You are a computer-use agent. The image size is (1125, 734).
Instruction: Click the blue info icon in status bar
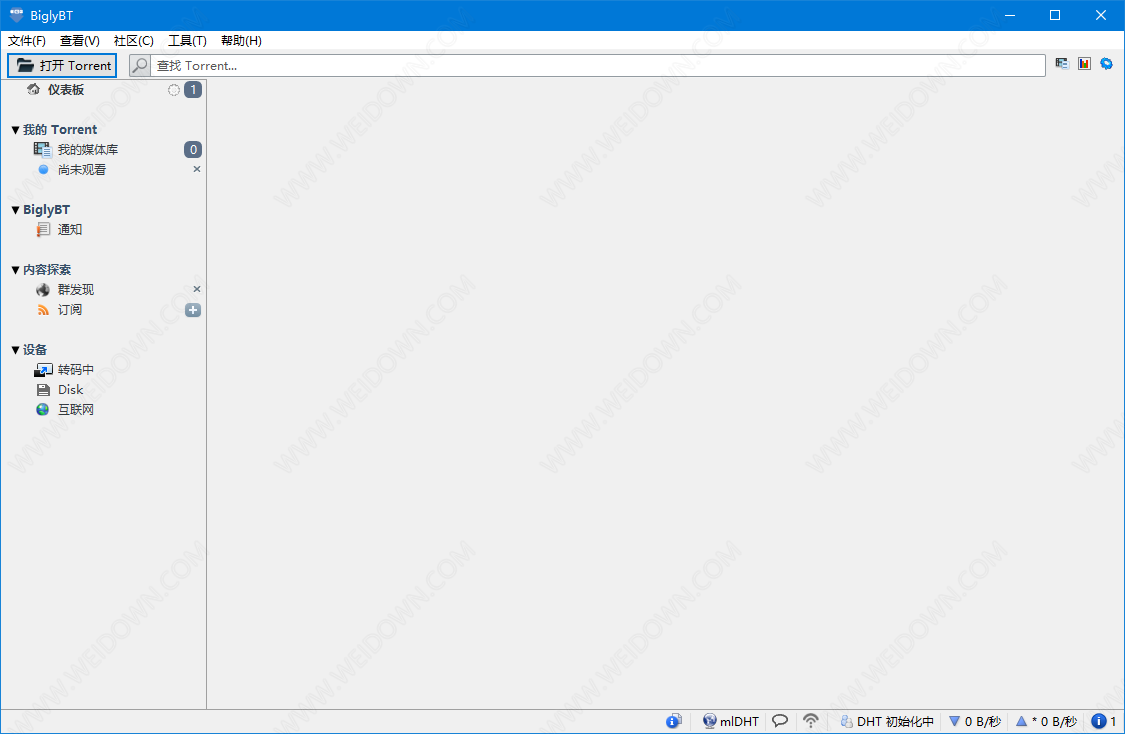pos(673,721)
